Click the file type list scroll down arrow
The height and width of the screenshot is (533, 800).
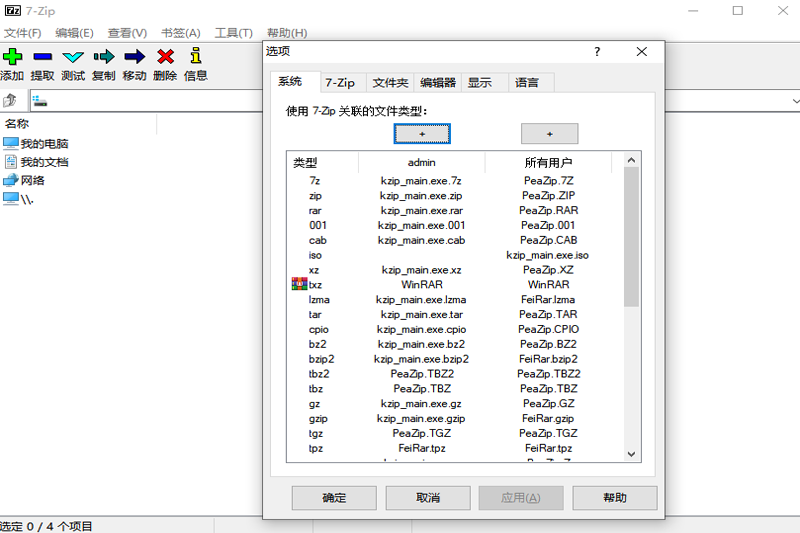pyautogui.click(x=631, y=454)
